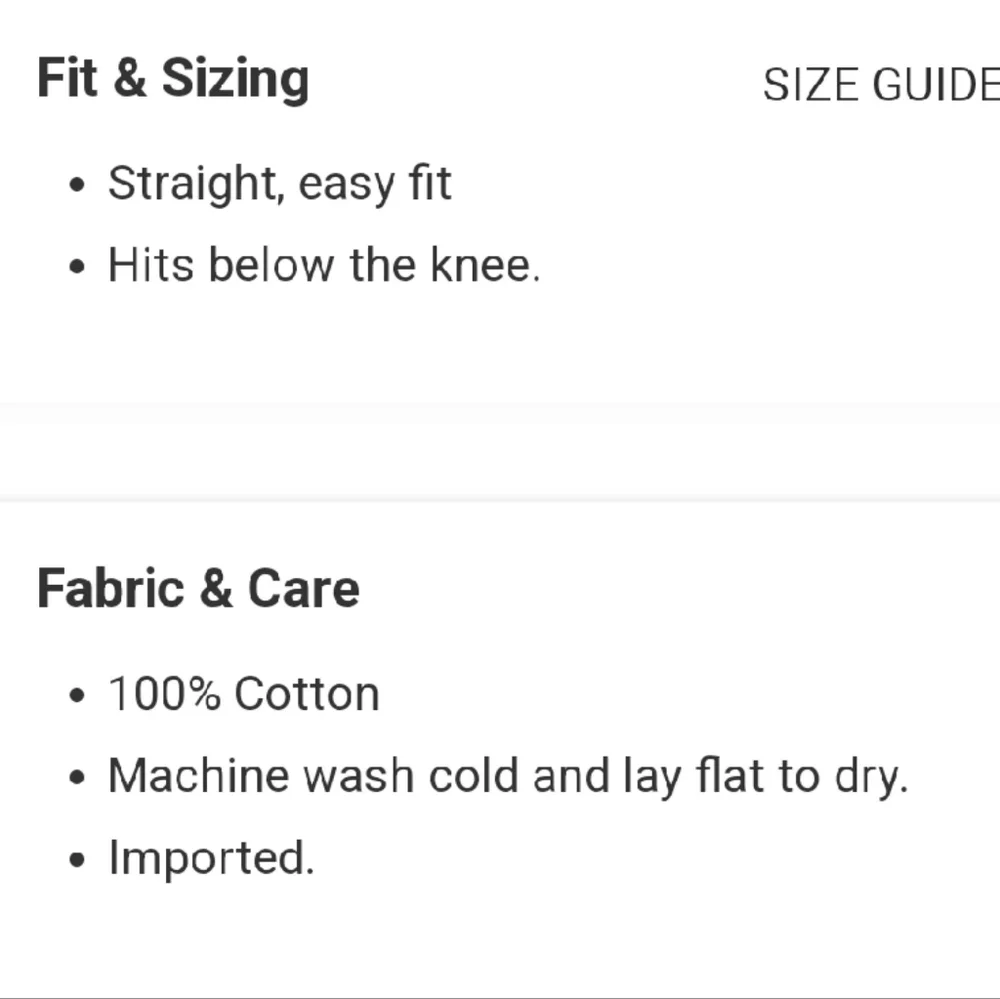Click the machine wash cold instruction line
Viewport: 1000px width, 999px height.
click(507, 776)
